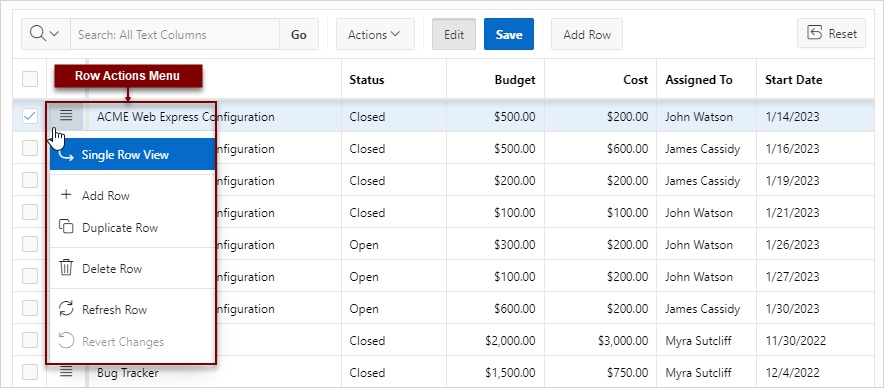Screen dimensions: 884x388
Task: Check the Bug Tracker row checkbox
Action: (x=29, y=372)
